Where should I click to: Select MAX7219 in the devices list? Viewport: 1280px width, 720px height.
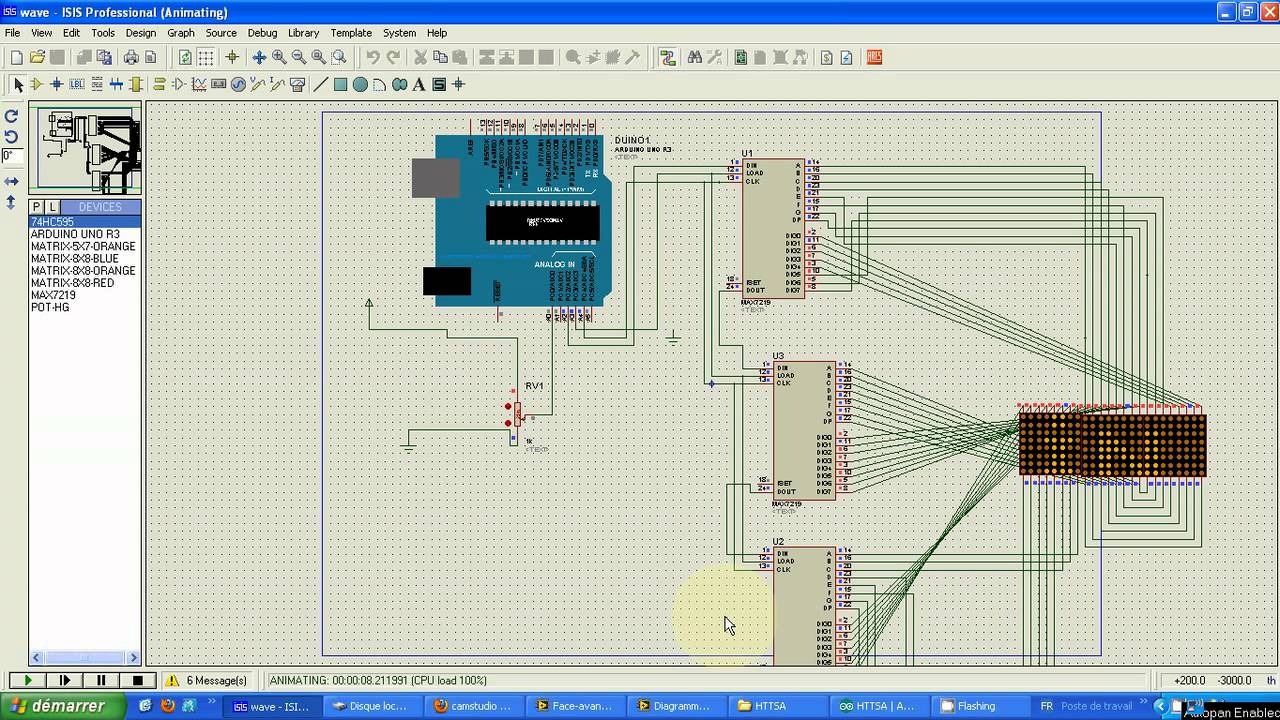coord(53,295)
